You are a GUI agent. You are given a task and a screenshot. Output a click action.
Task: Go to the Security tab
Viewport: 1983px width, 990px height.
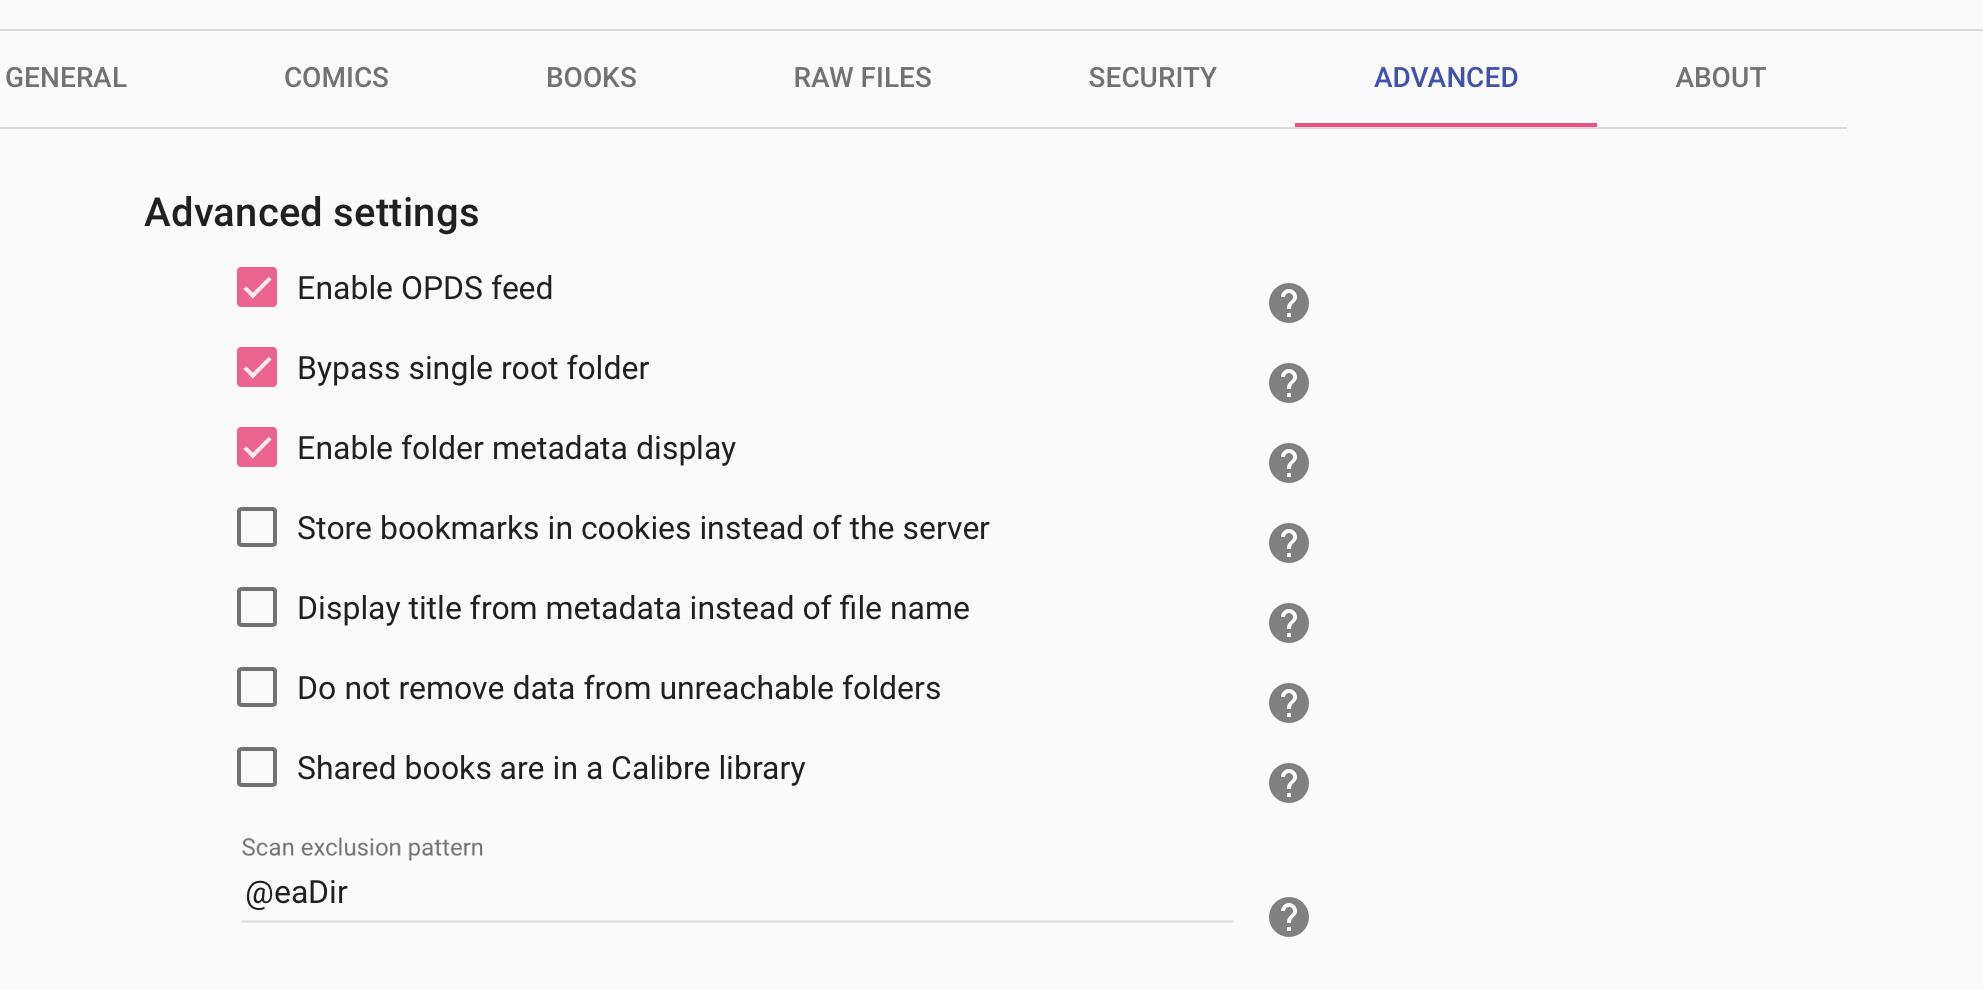coord(1152,78)
